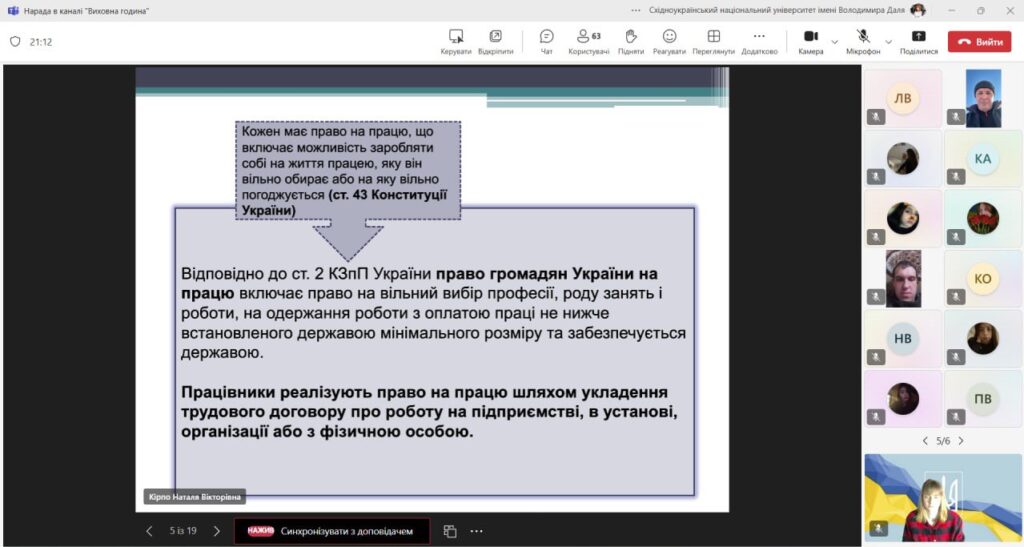
Task: Unmute with the Мікрофон toggle
Action: point(863,41)
